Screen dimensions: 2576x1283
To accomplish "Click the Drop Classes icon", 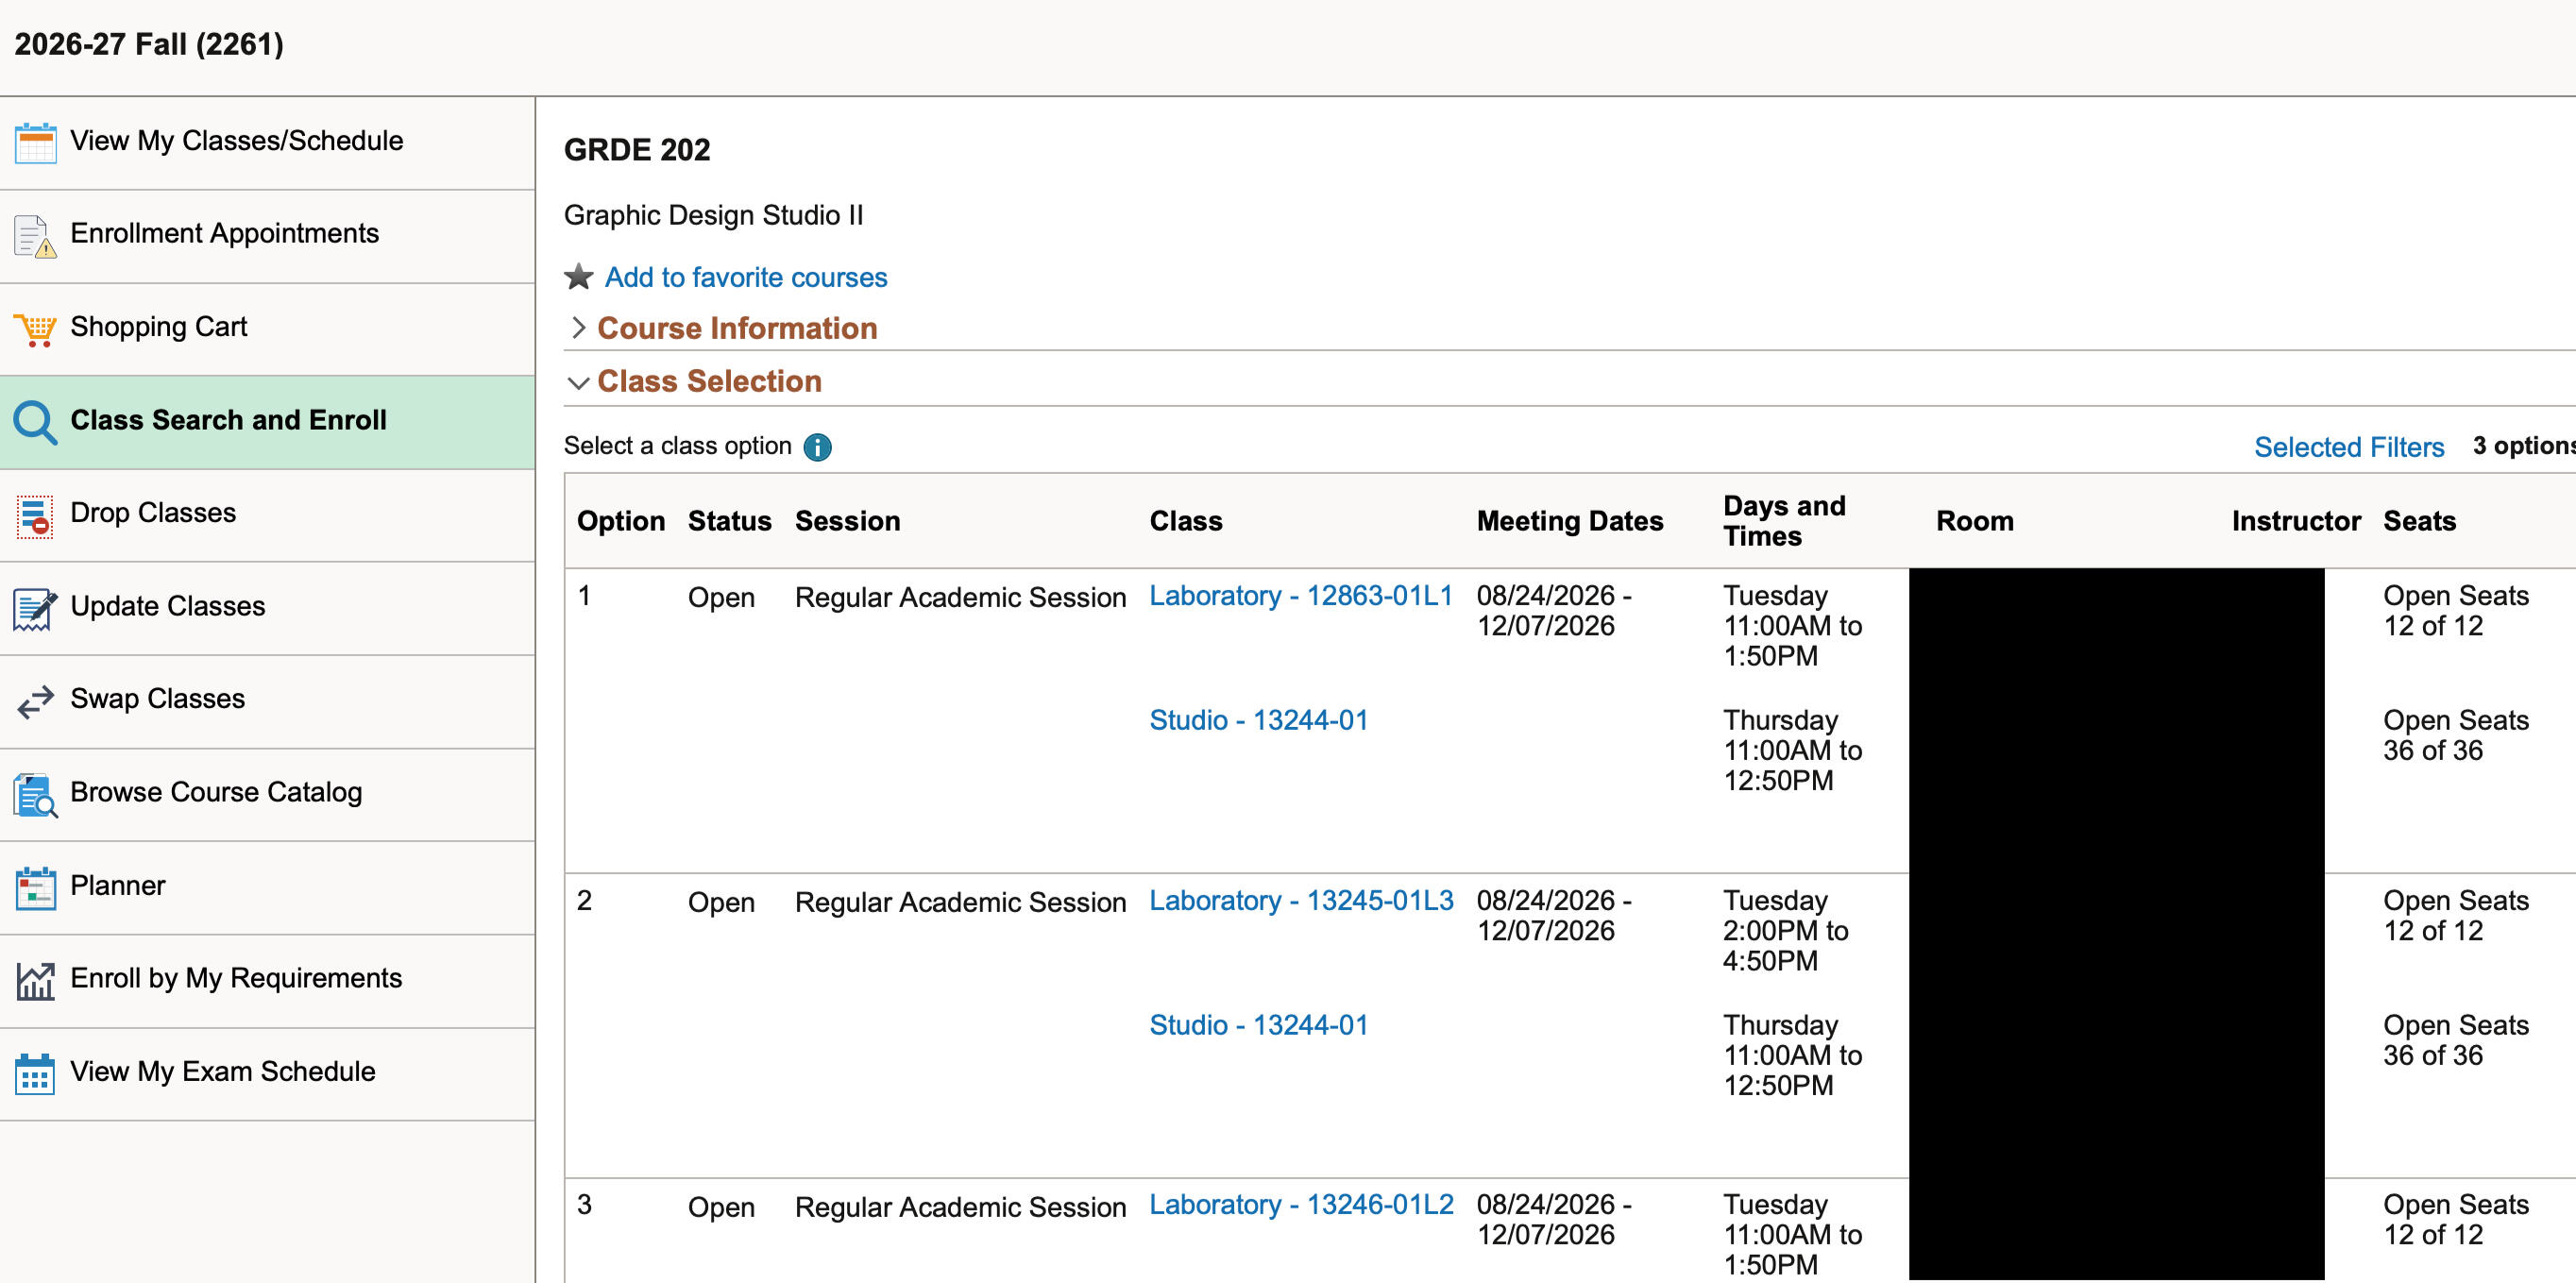I will pos(35,515).
